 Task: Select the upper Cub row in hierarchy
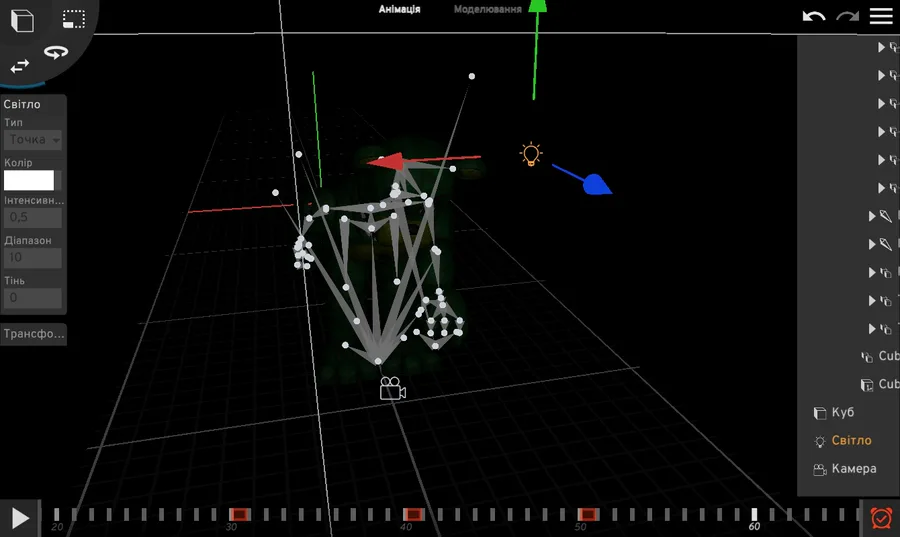[879, 356]
